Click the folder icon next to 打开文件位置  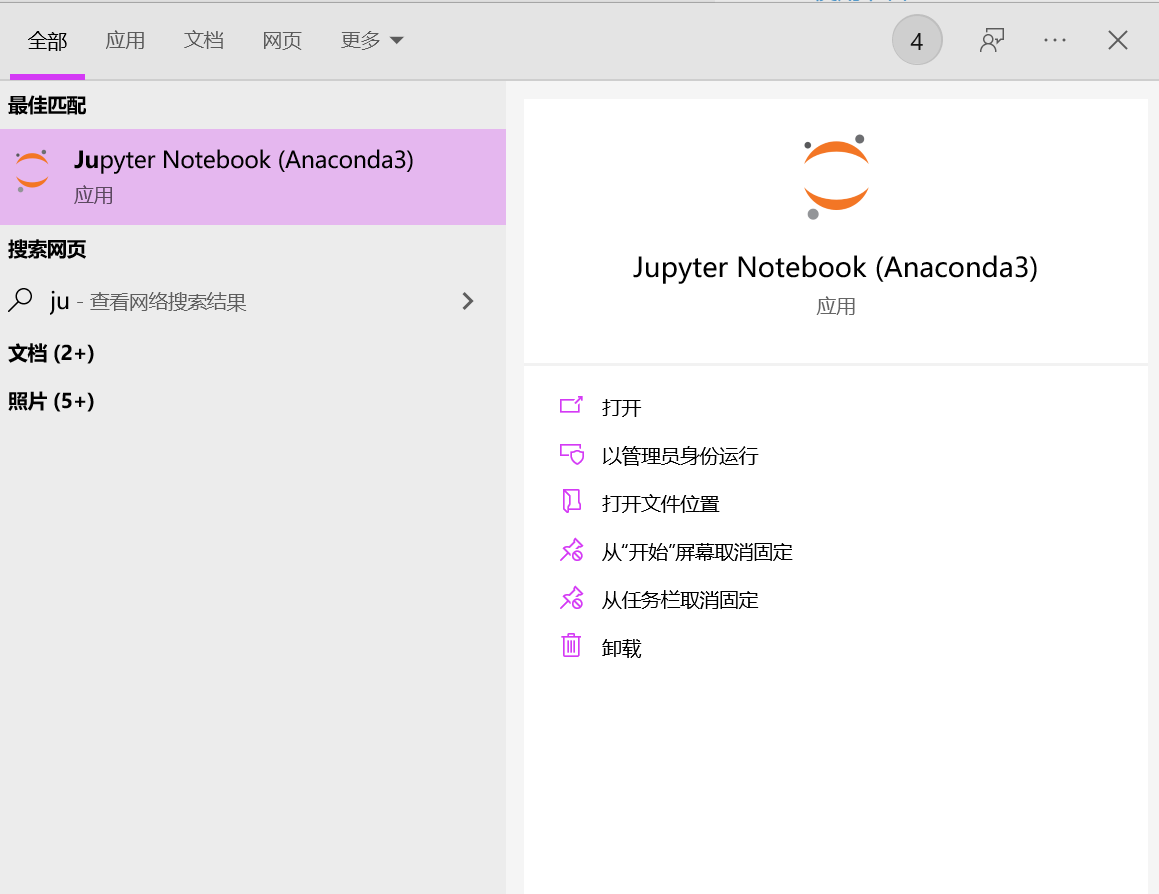click(572, 503)
